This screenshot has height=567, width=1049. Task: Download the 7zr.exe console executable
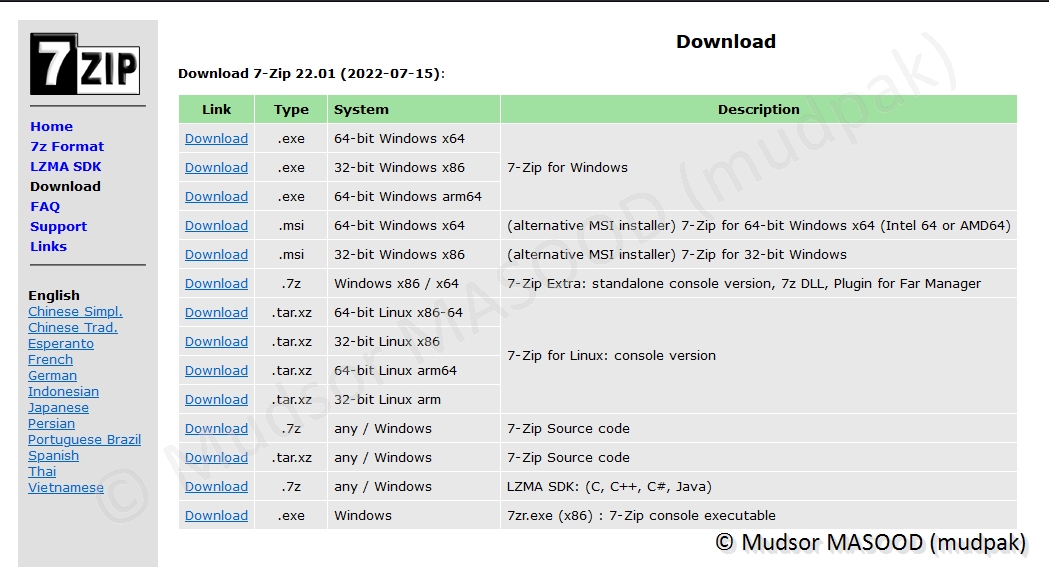(x=216, y=516)
